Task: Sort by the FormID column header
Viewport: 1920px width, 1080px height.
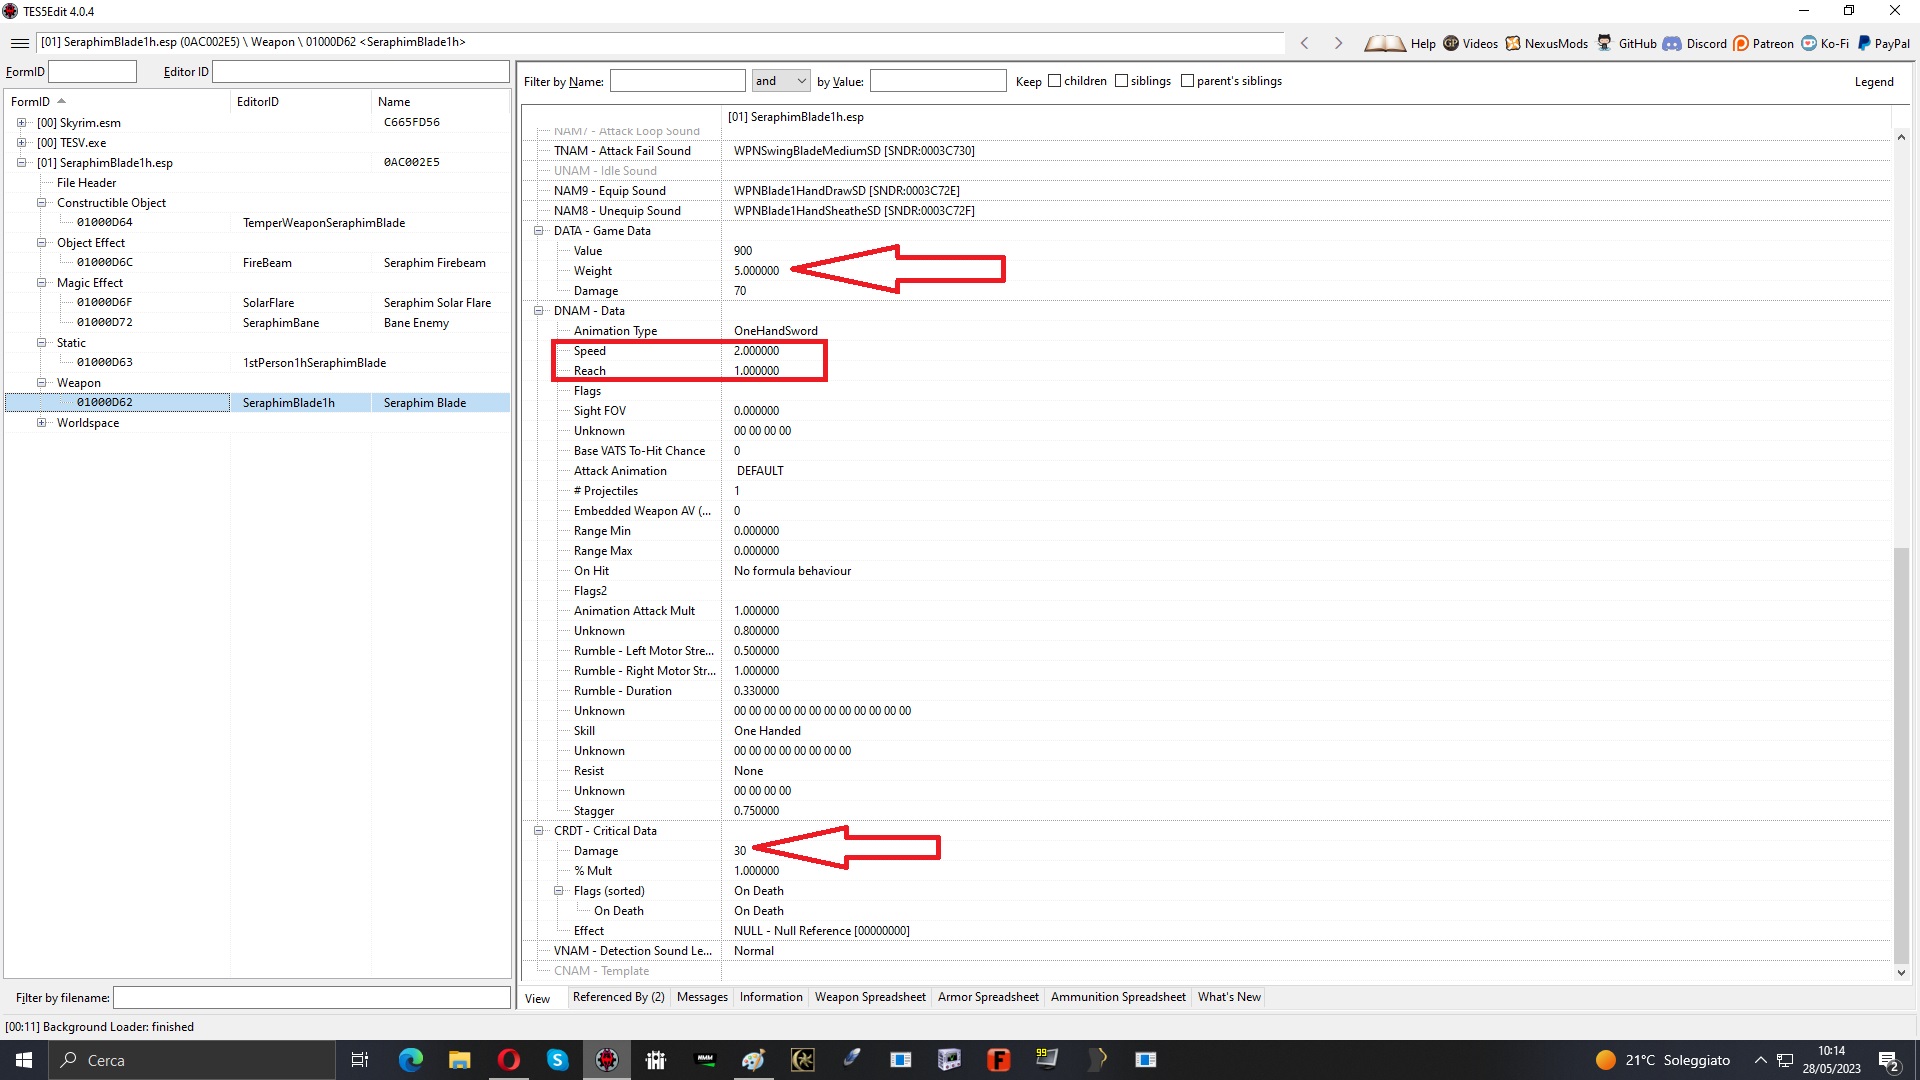Action: pos(117,101)
